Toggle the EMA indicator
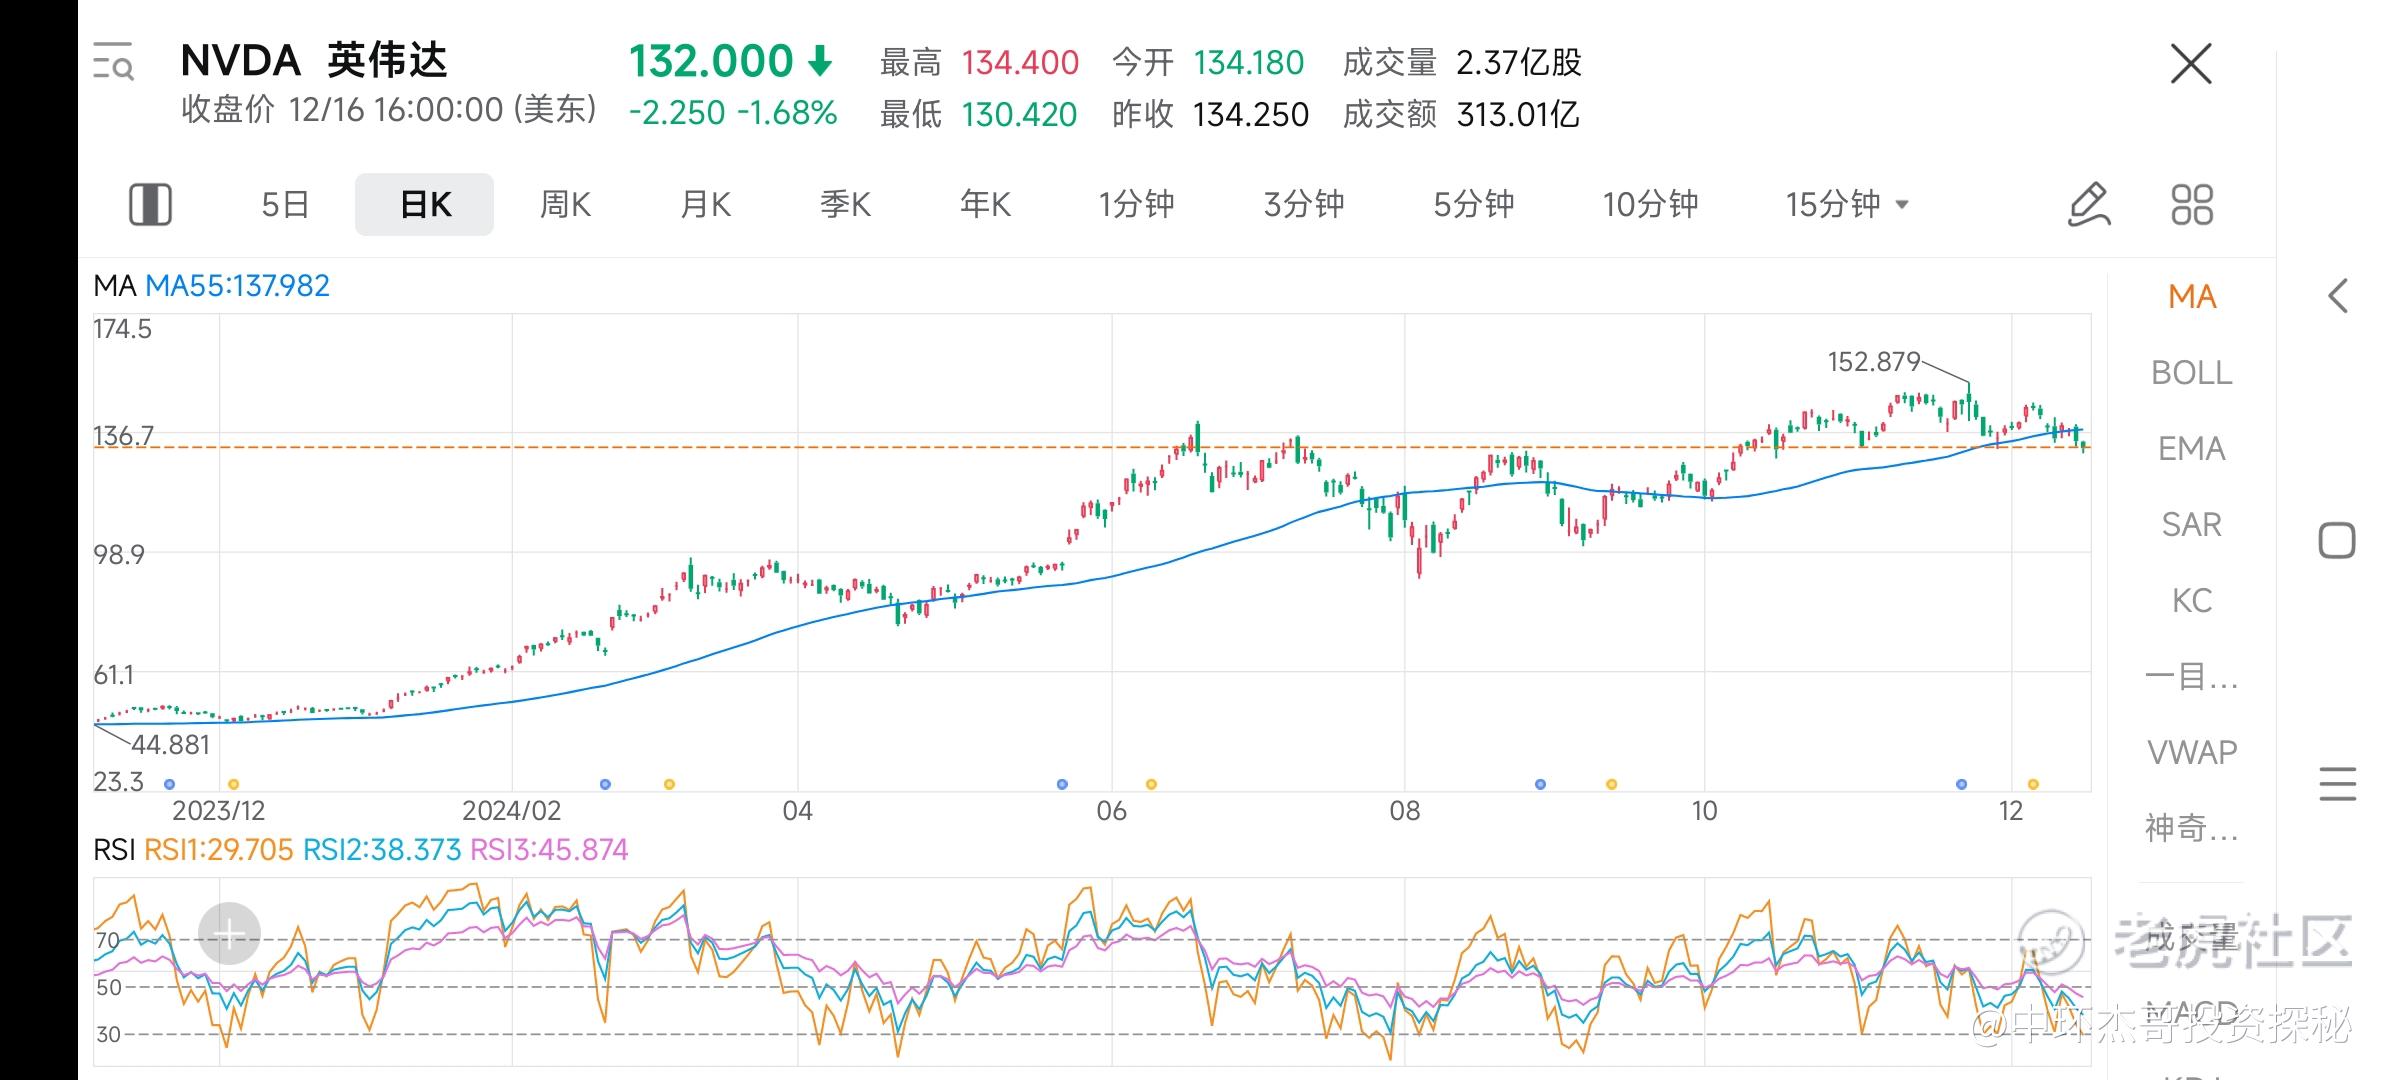The image size is (2400, 1080). (x=2191, y=449)
